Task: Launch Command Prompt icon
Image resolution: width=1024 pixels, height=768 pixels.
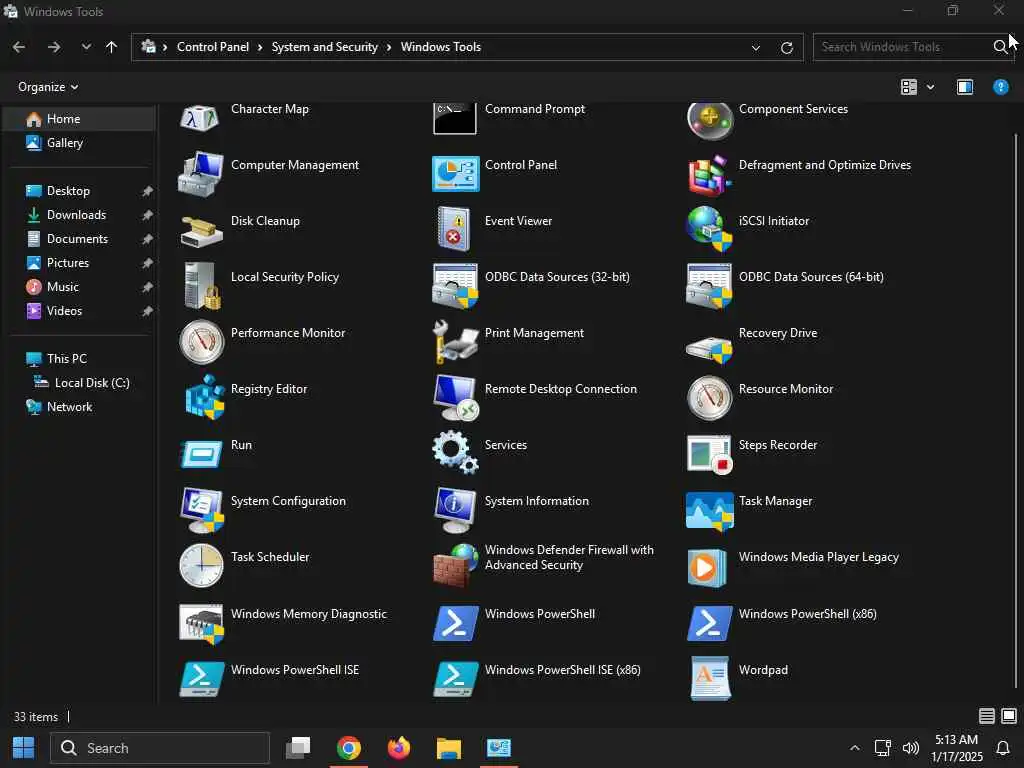Action: pos(455,118)
